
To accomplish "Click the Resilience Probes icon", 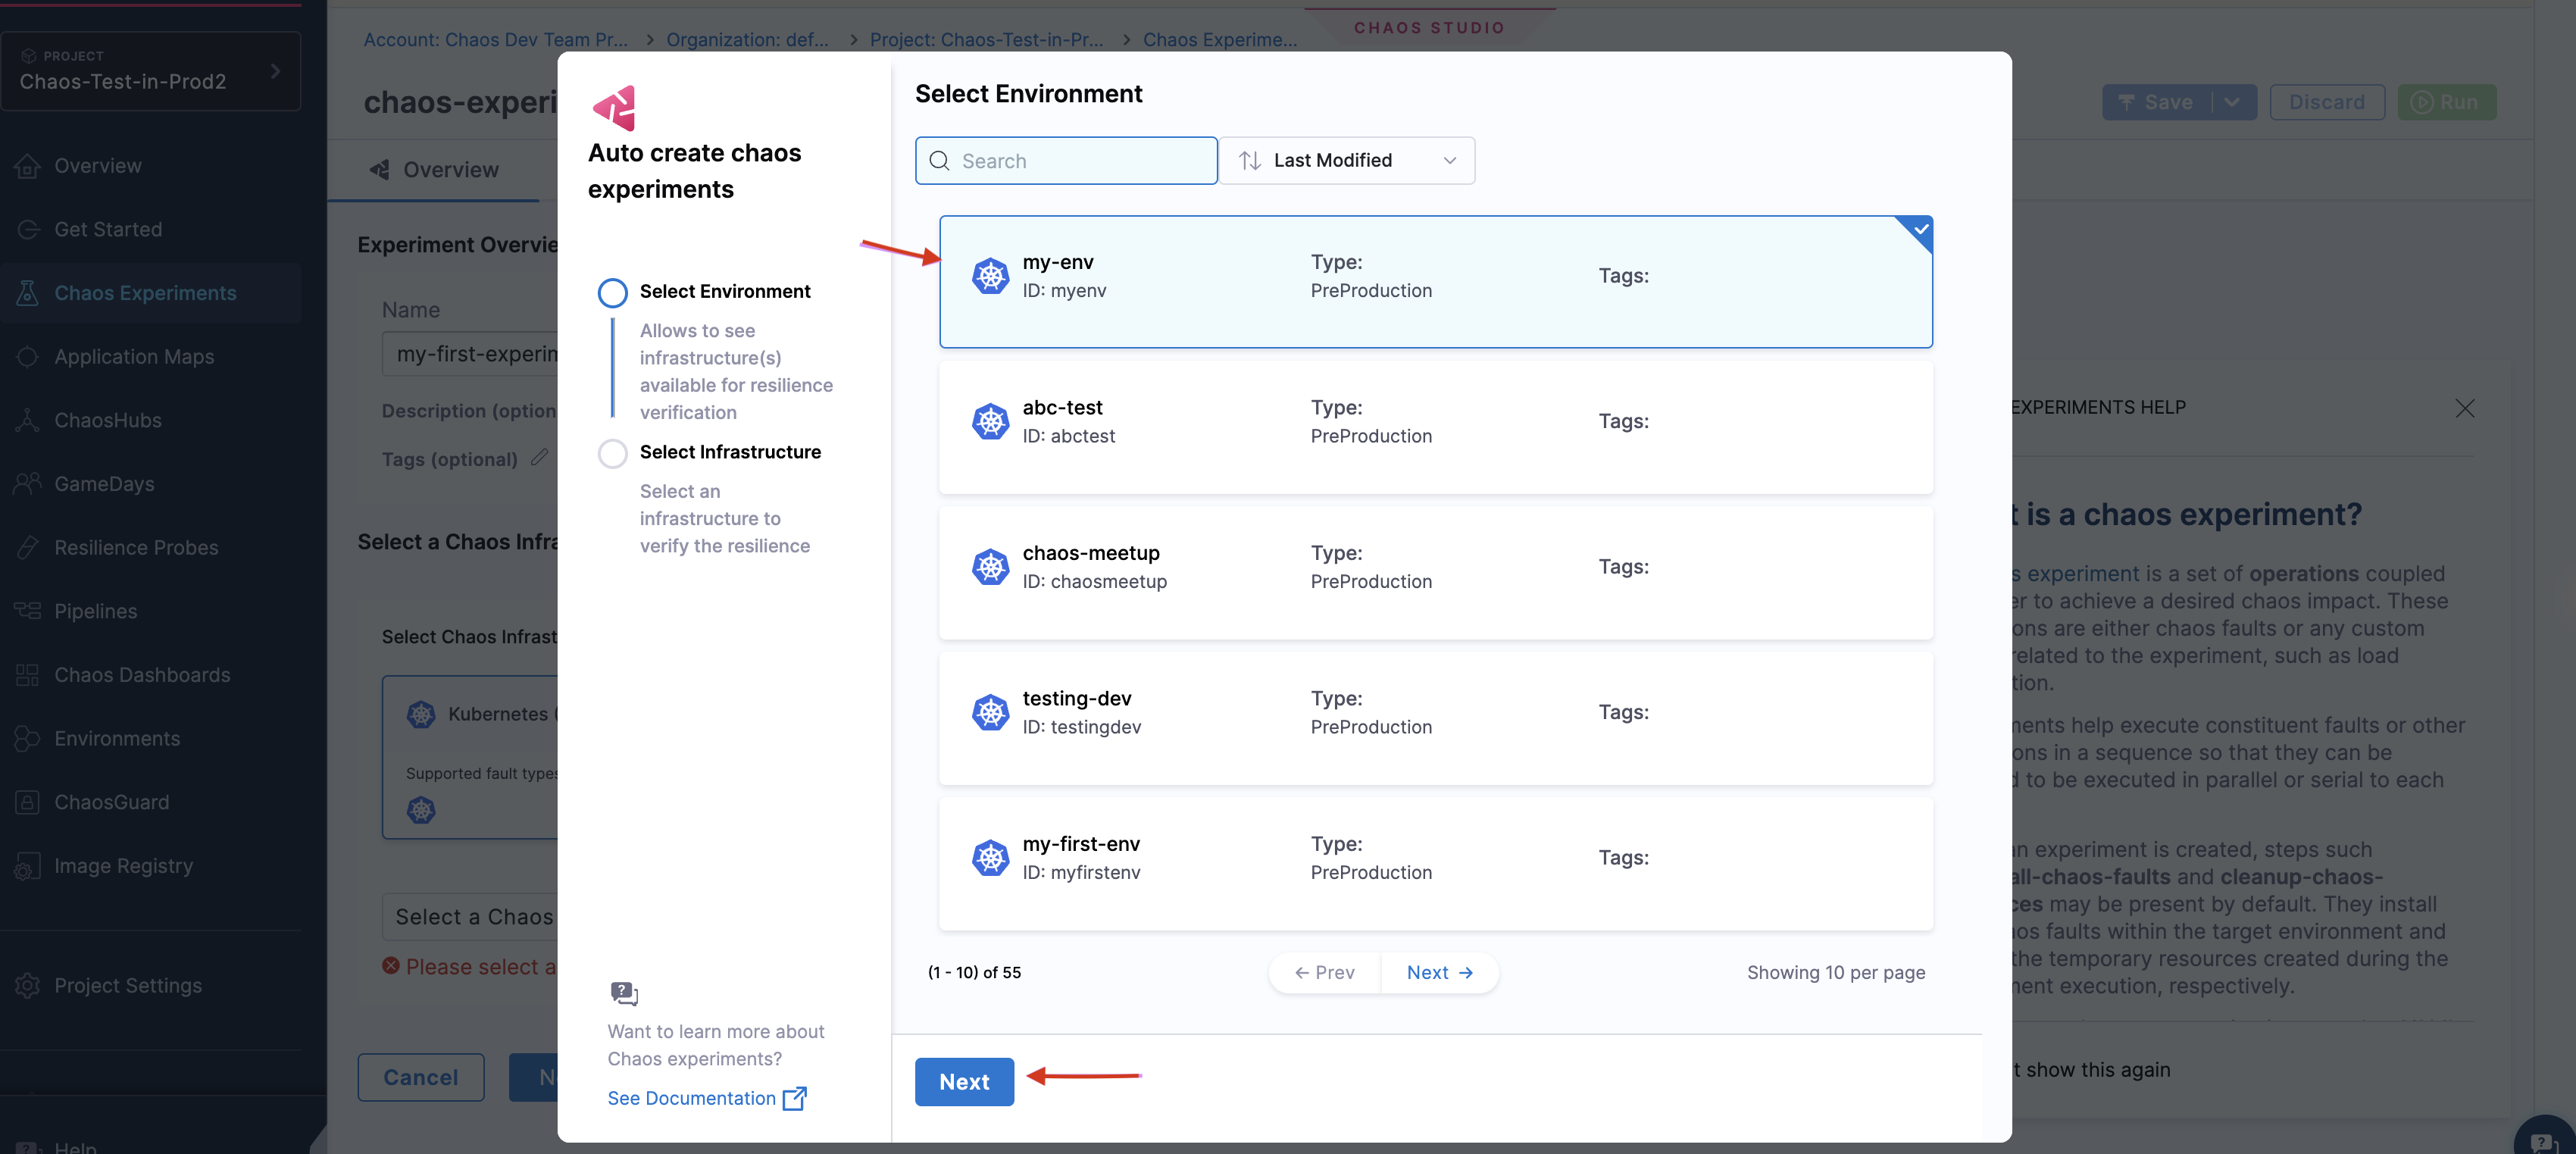I will coord(28,548).
